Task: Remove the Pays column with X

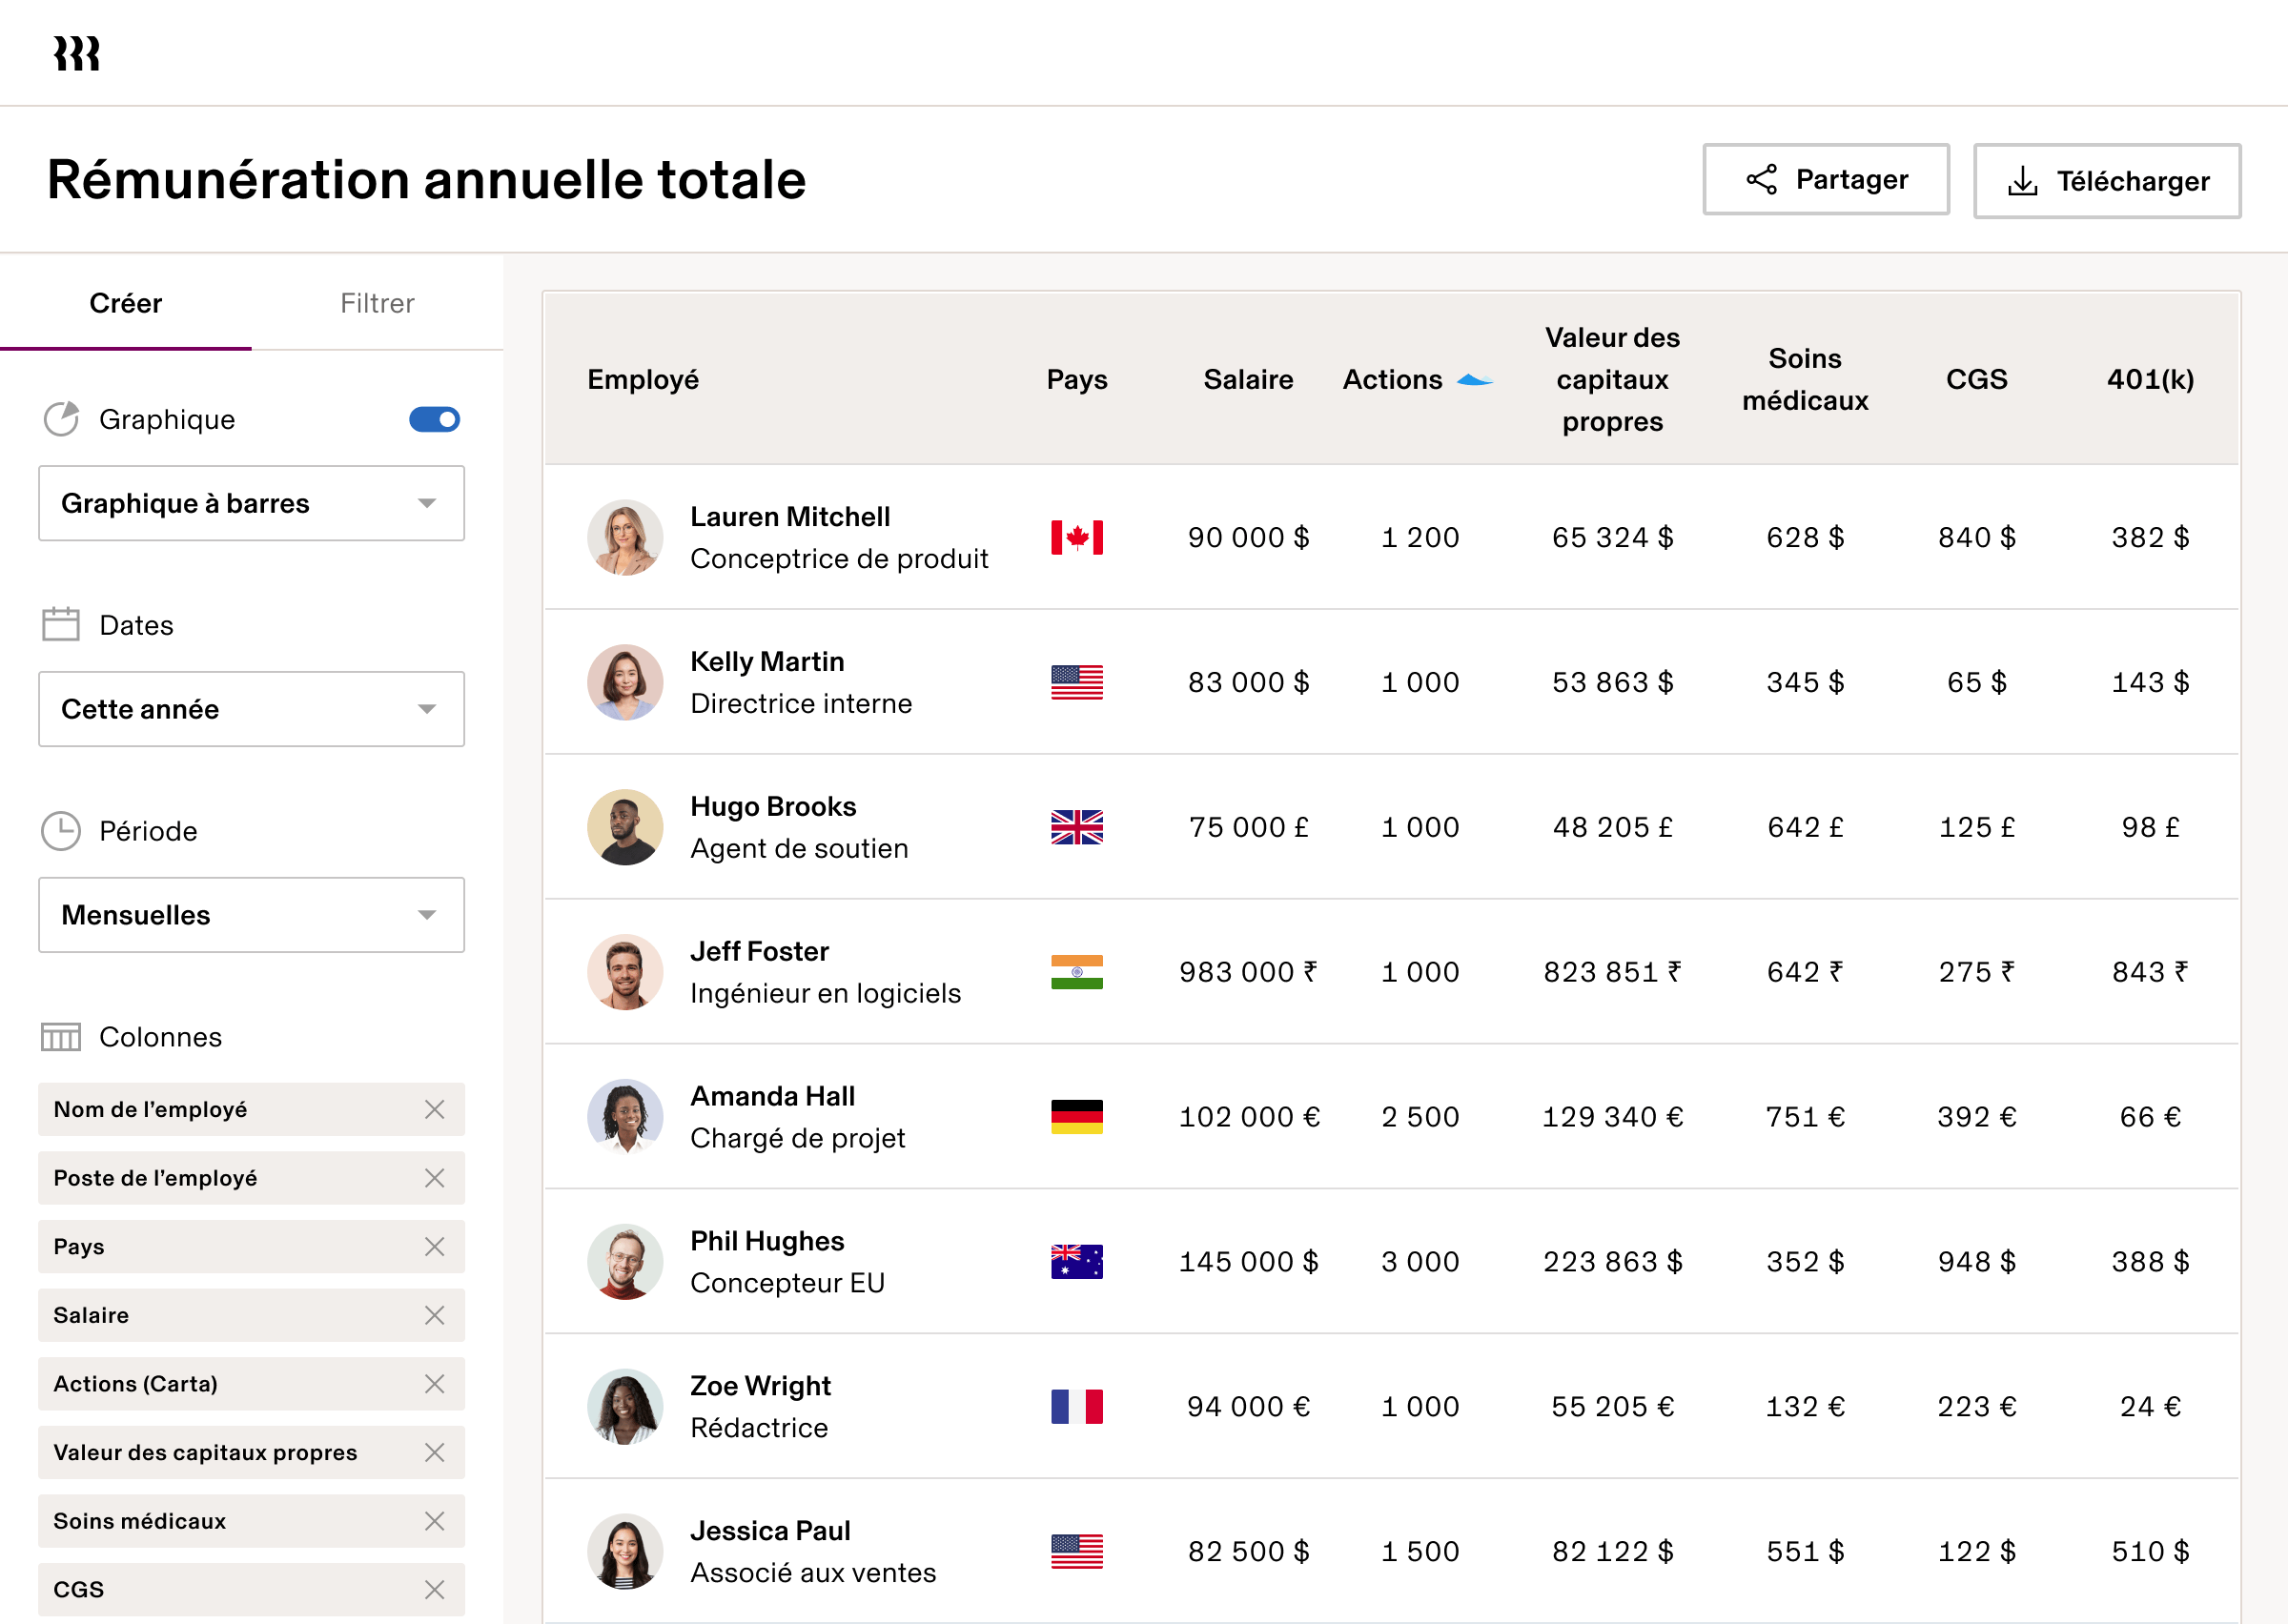Action: click(x=434, y=1246)
